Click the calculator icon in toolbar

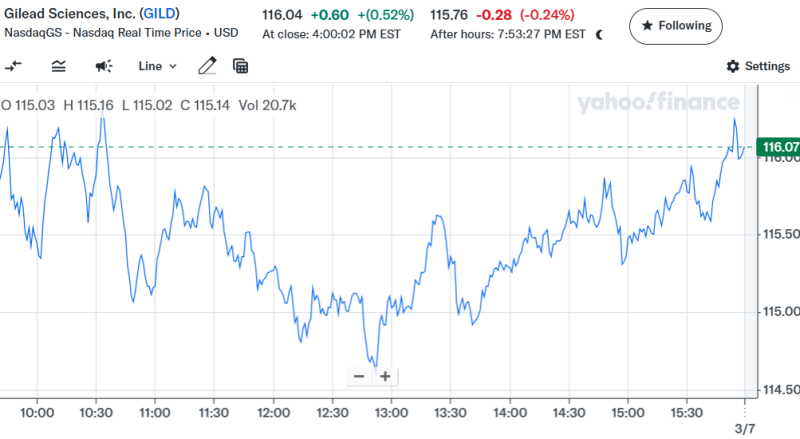pyautogui.click(x=240, y=66)
